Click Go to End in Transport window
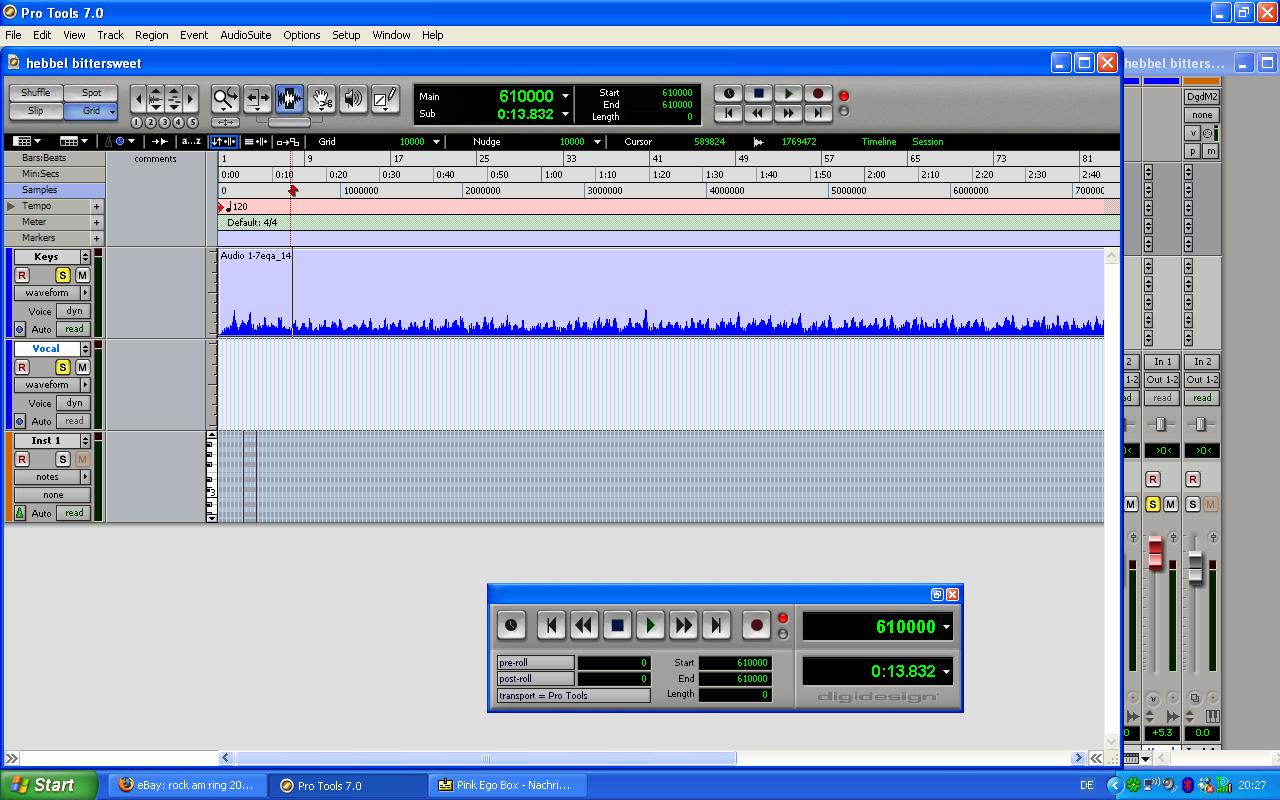This screenshot has height=800, width=1280. (x=716, y=626)
